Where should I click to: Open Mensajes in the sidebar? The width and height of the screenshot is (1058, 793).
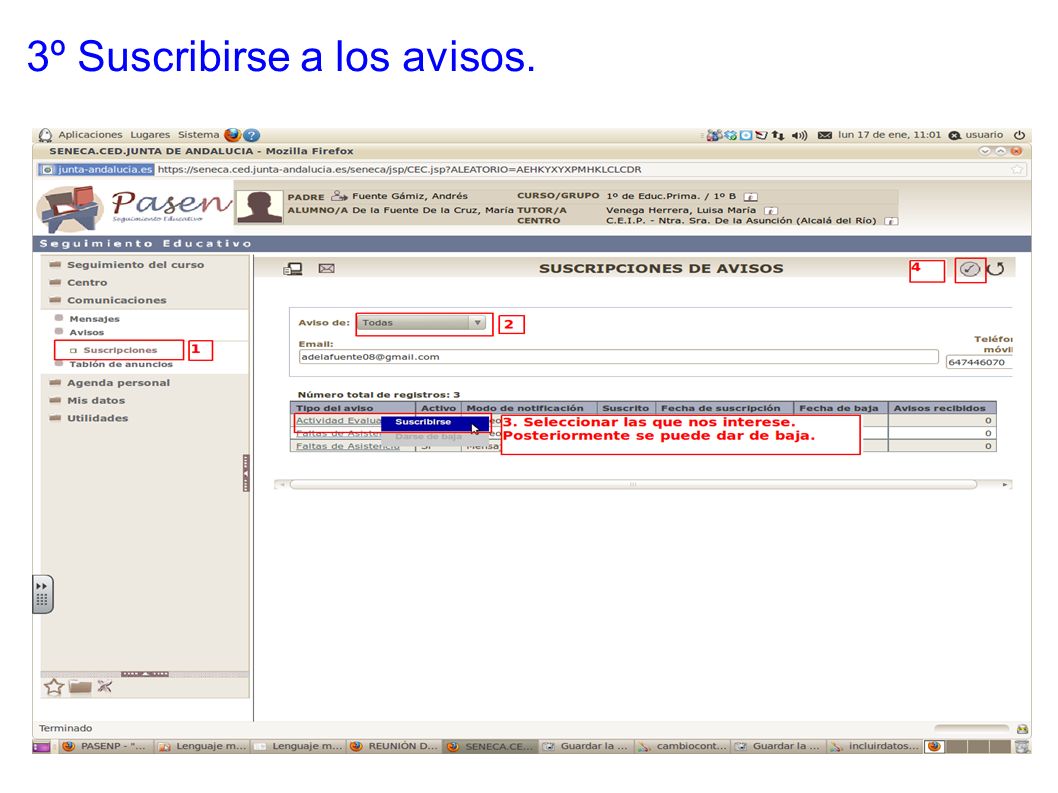tap(94, 319)
